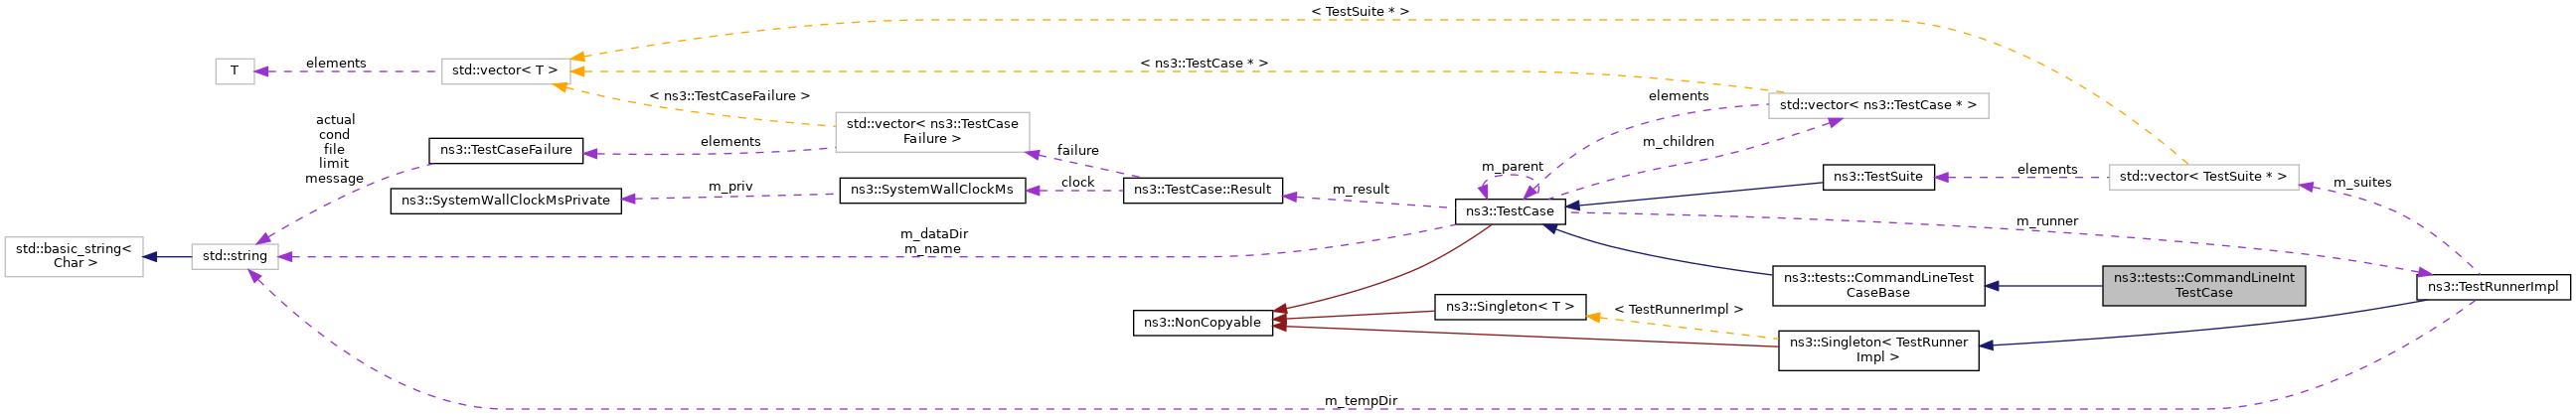
Task: Open the ns3::SystemWallClockMs node
Action: pos(932,190)
